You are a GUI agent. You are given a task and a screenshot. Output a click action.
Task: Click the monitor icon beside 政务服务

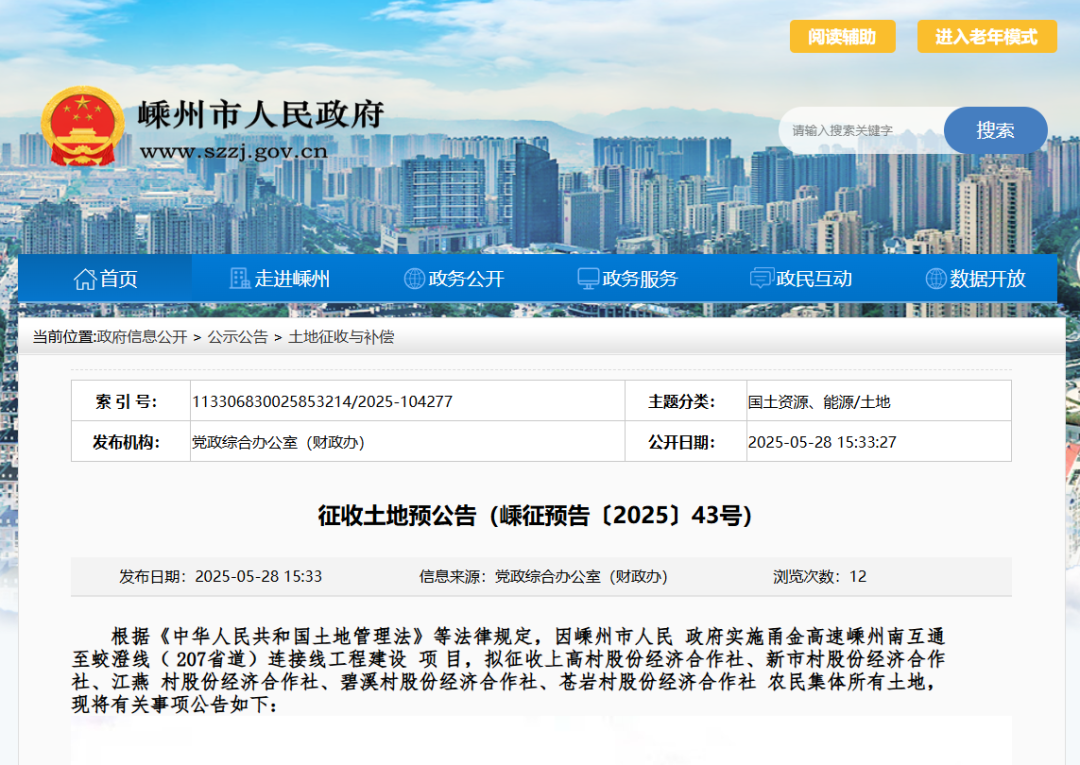(x=588, y=279)
